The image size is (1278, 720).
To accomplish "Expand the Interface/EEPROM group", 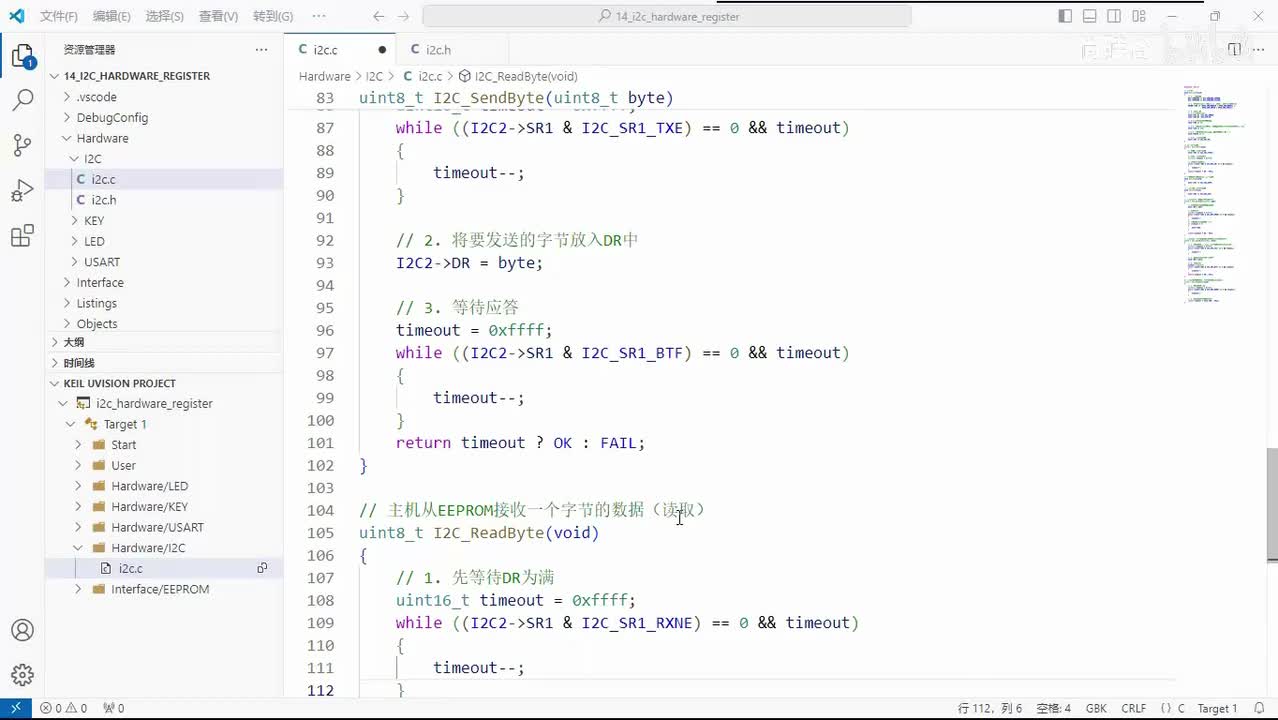I will coord(160,589).
